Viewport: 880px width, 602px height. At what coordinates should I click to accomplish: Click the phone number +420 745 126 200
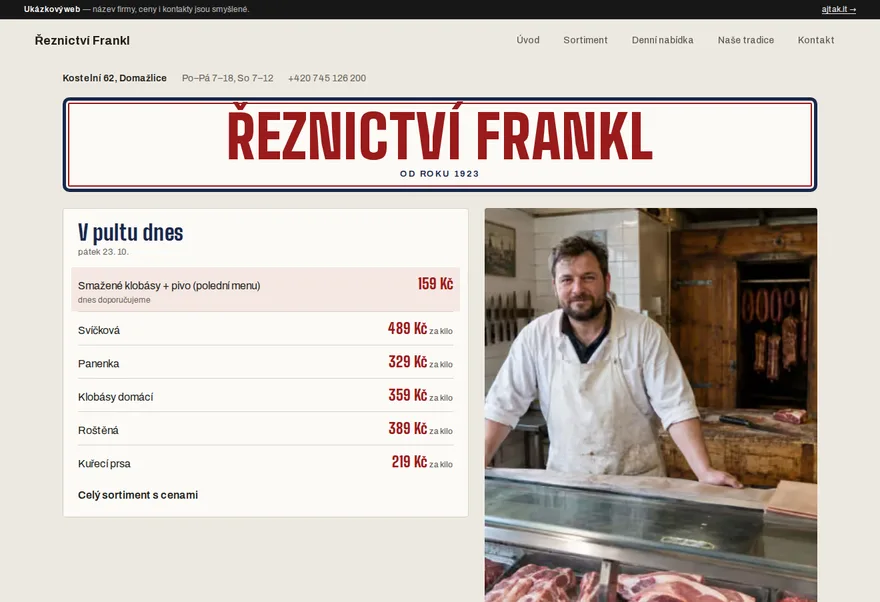(x=327, y=78)
